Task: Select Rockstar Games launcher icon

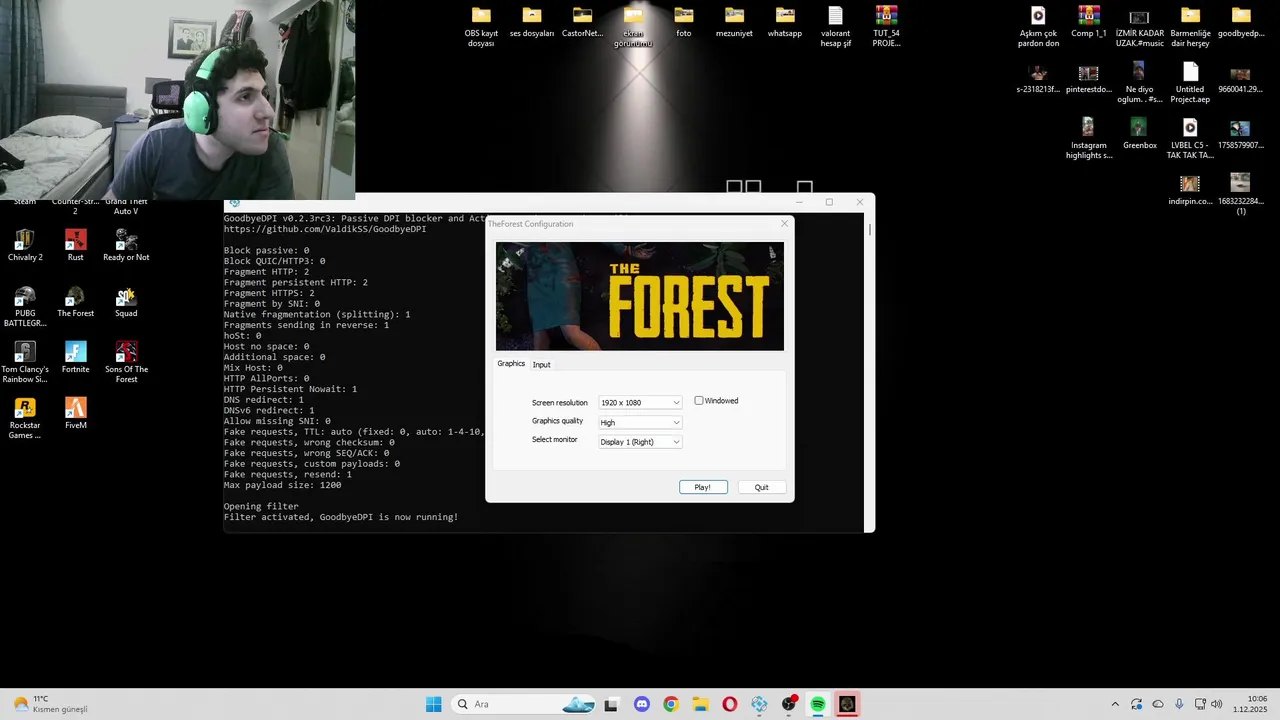Action: click(25, 419)
